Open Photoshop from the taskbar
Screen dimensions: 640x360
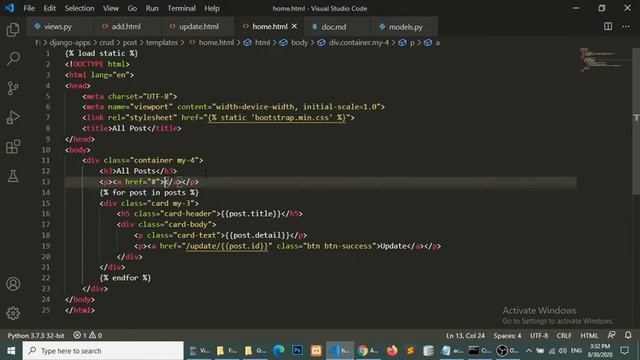click(x=298, y=351)
